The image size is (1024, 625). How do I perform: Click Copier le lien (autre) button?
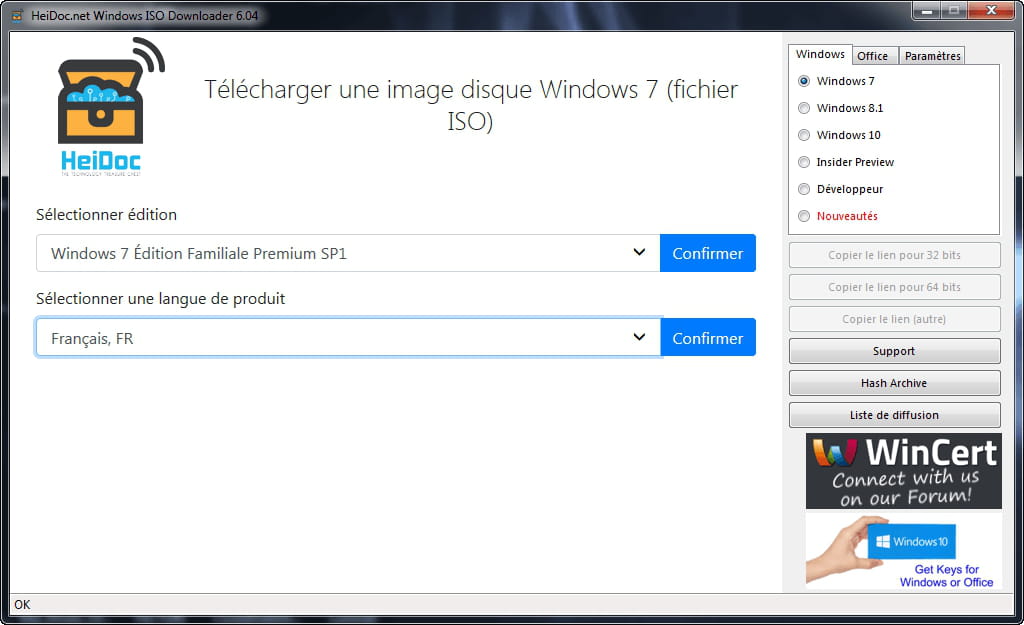tap(895, 319)
